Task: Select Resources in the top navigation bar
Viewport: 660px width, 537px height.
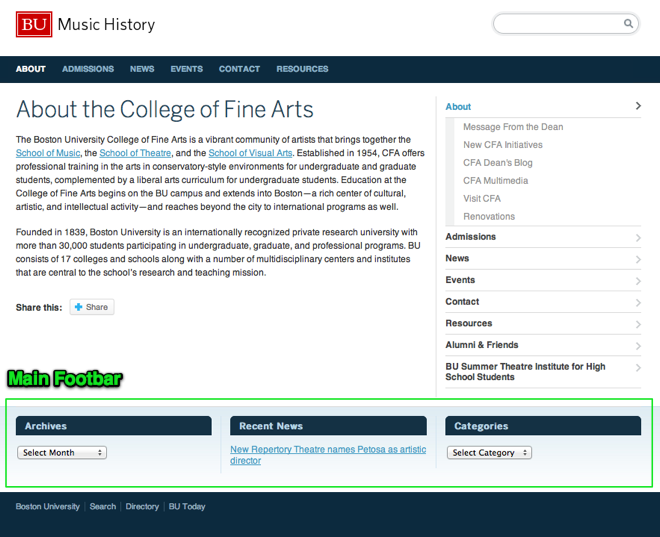Action: click(x=302, y=69)
